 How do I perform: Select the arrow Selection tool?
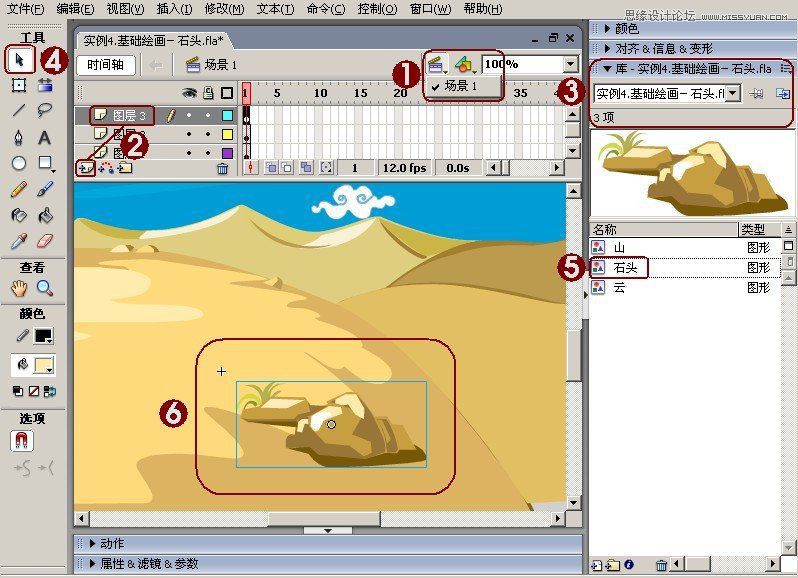pyautogui.click(x=19, y=60)
